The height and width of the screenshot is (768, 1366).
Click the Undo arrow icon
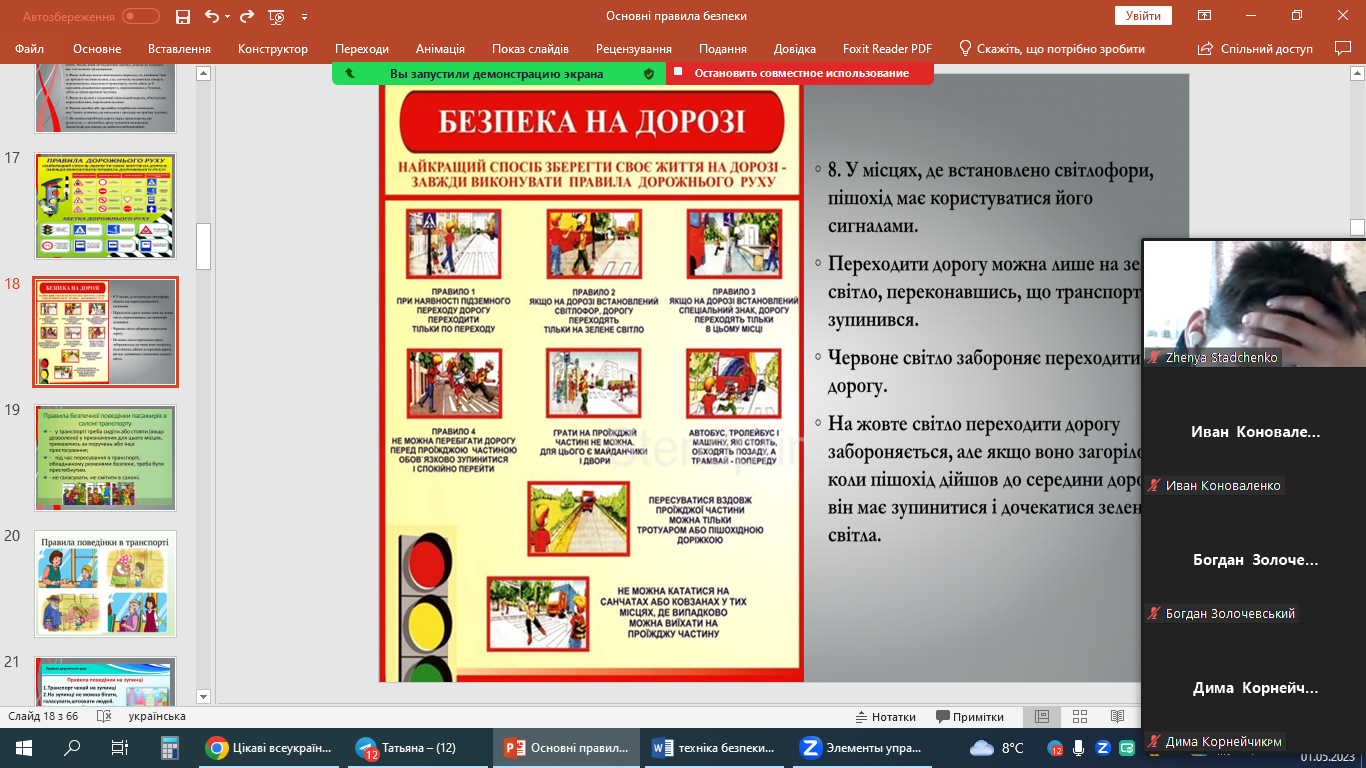coord(211,16)
